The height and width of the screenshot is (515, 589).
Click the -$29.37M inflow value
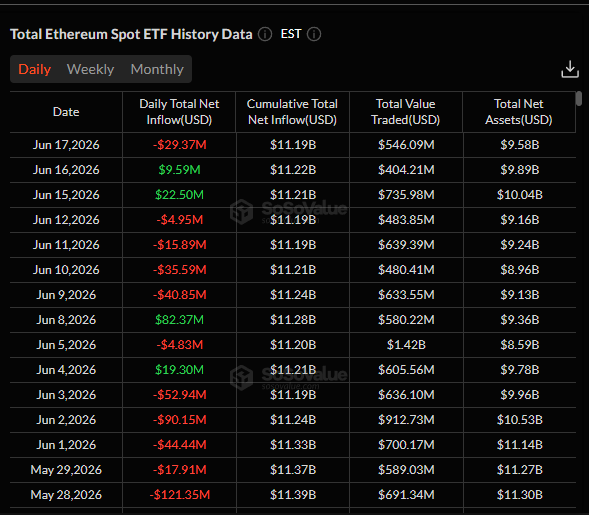[180, 145]
